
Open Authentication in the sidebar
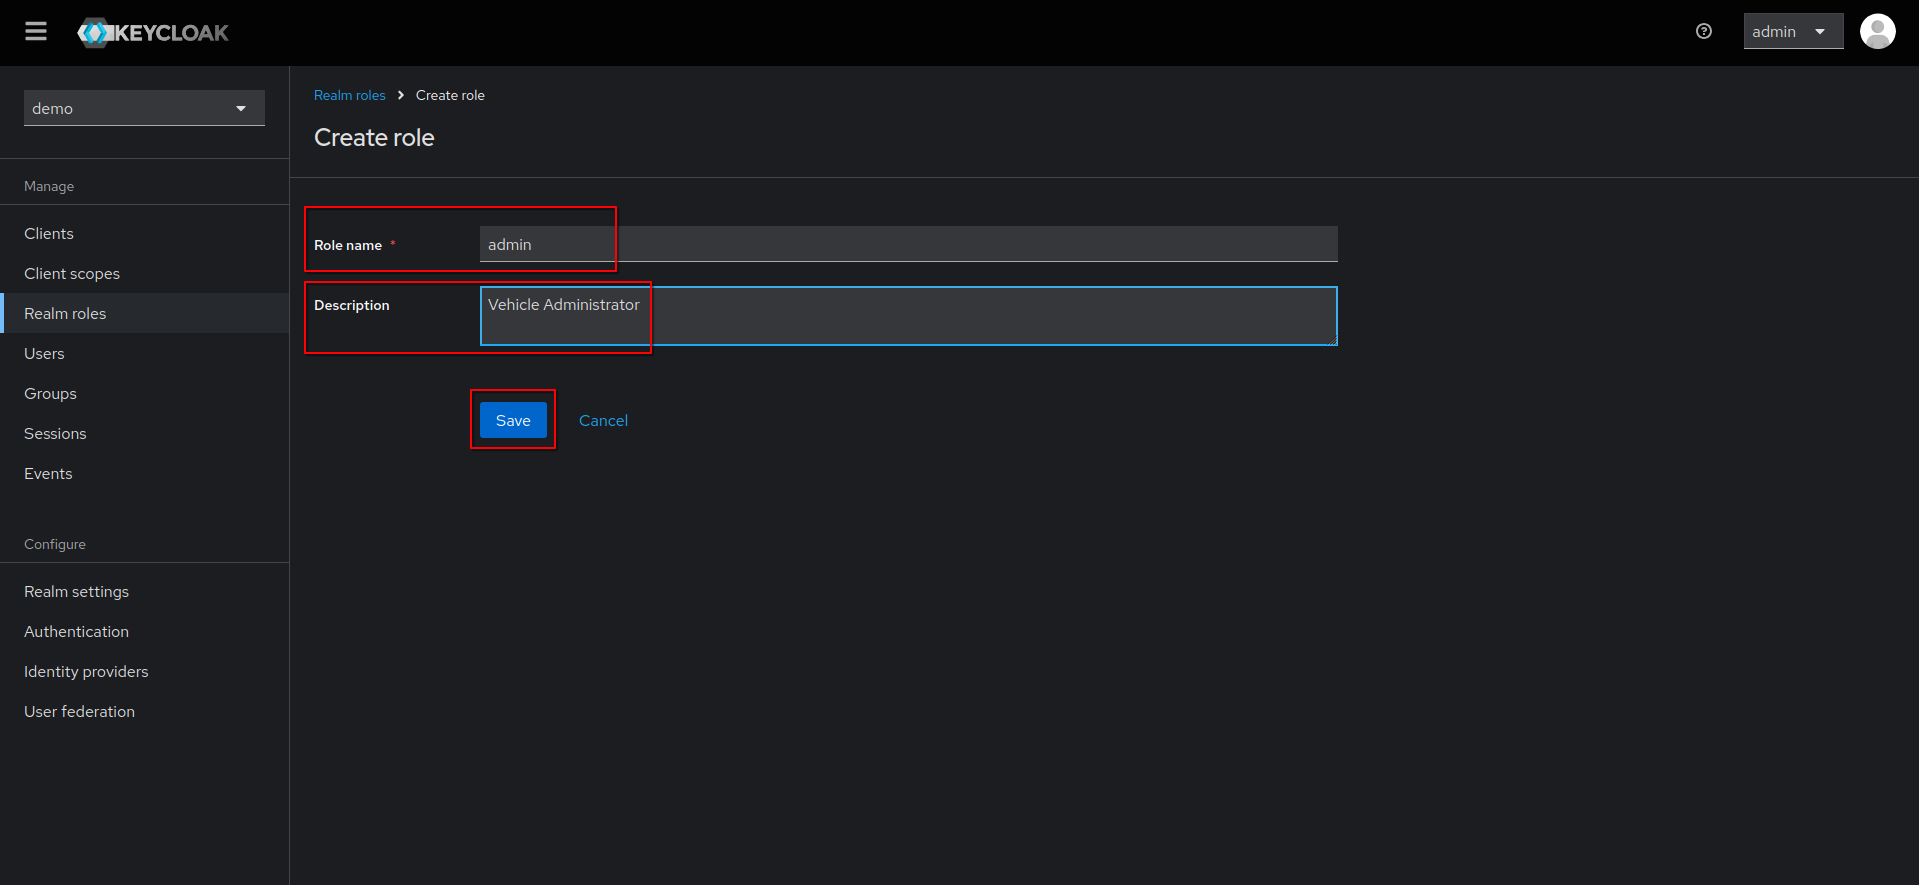tap(145, 631)
